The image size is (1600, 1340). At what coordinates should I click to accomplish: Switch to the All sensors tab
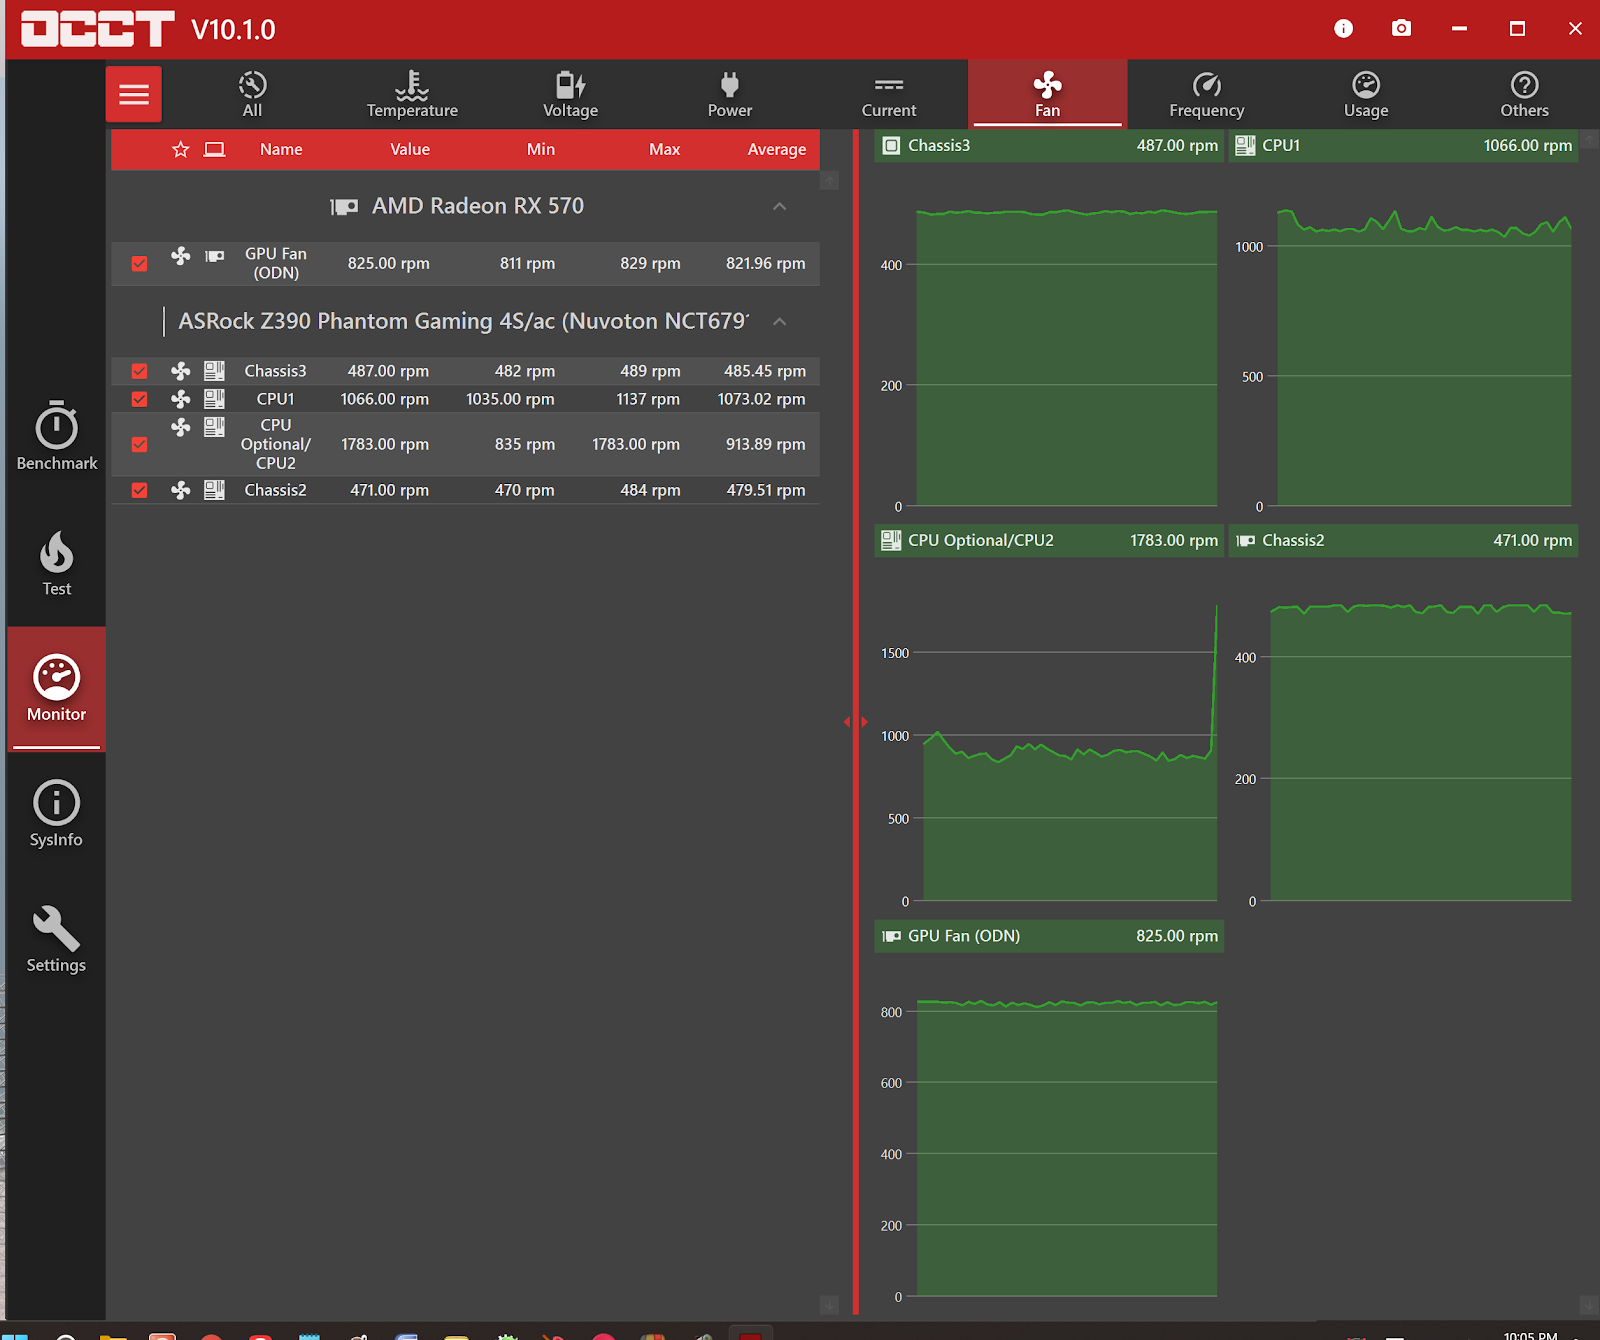point(252,94)
